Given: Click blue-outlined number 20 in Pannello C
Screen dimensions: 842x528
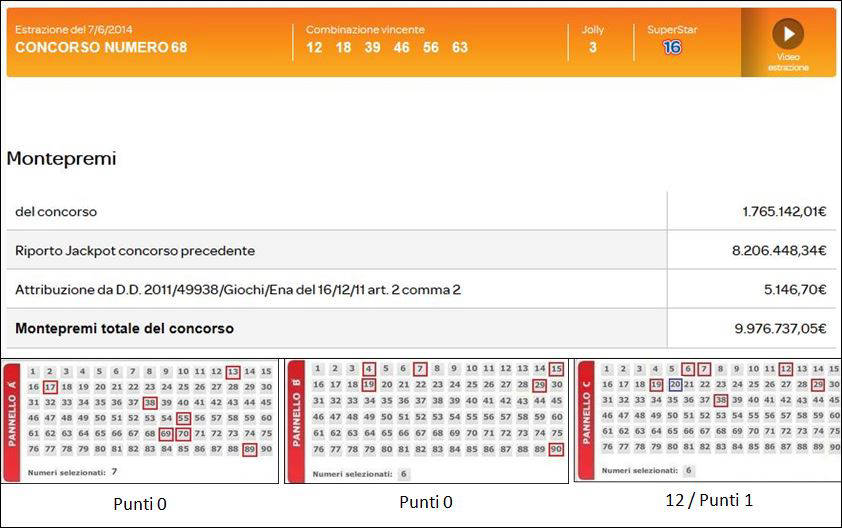Looking at the screenshot, I should (x=675, y=384).
